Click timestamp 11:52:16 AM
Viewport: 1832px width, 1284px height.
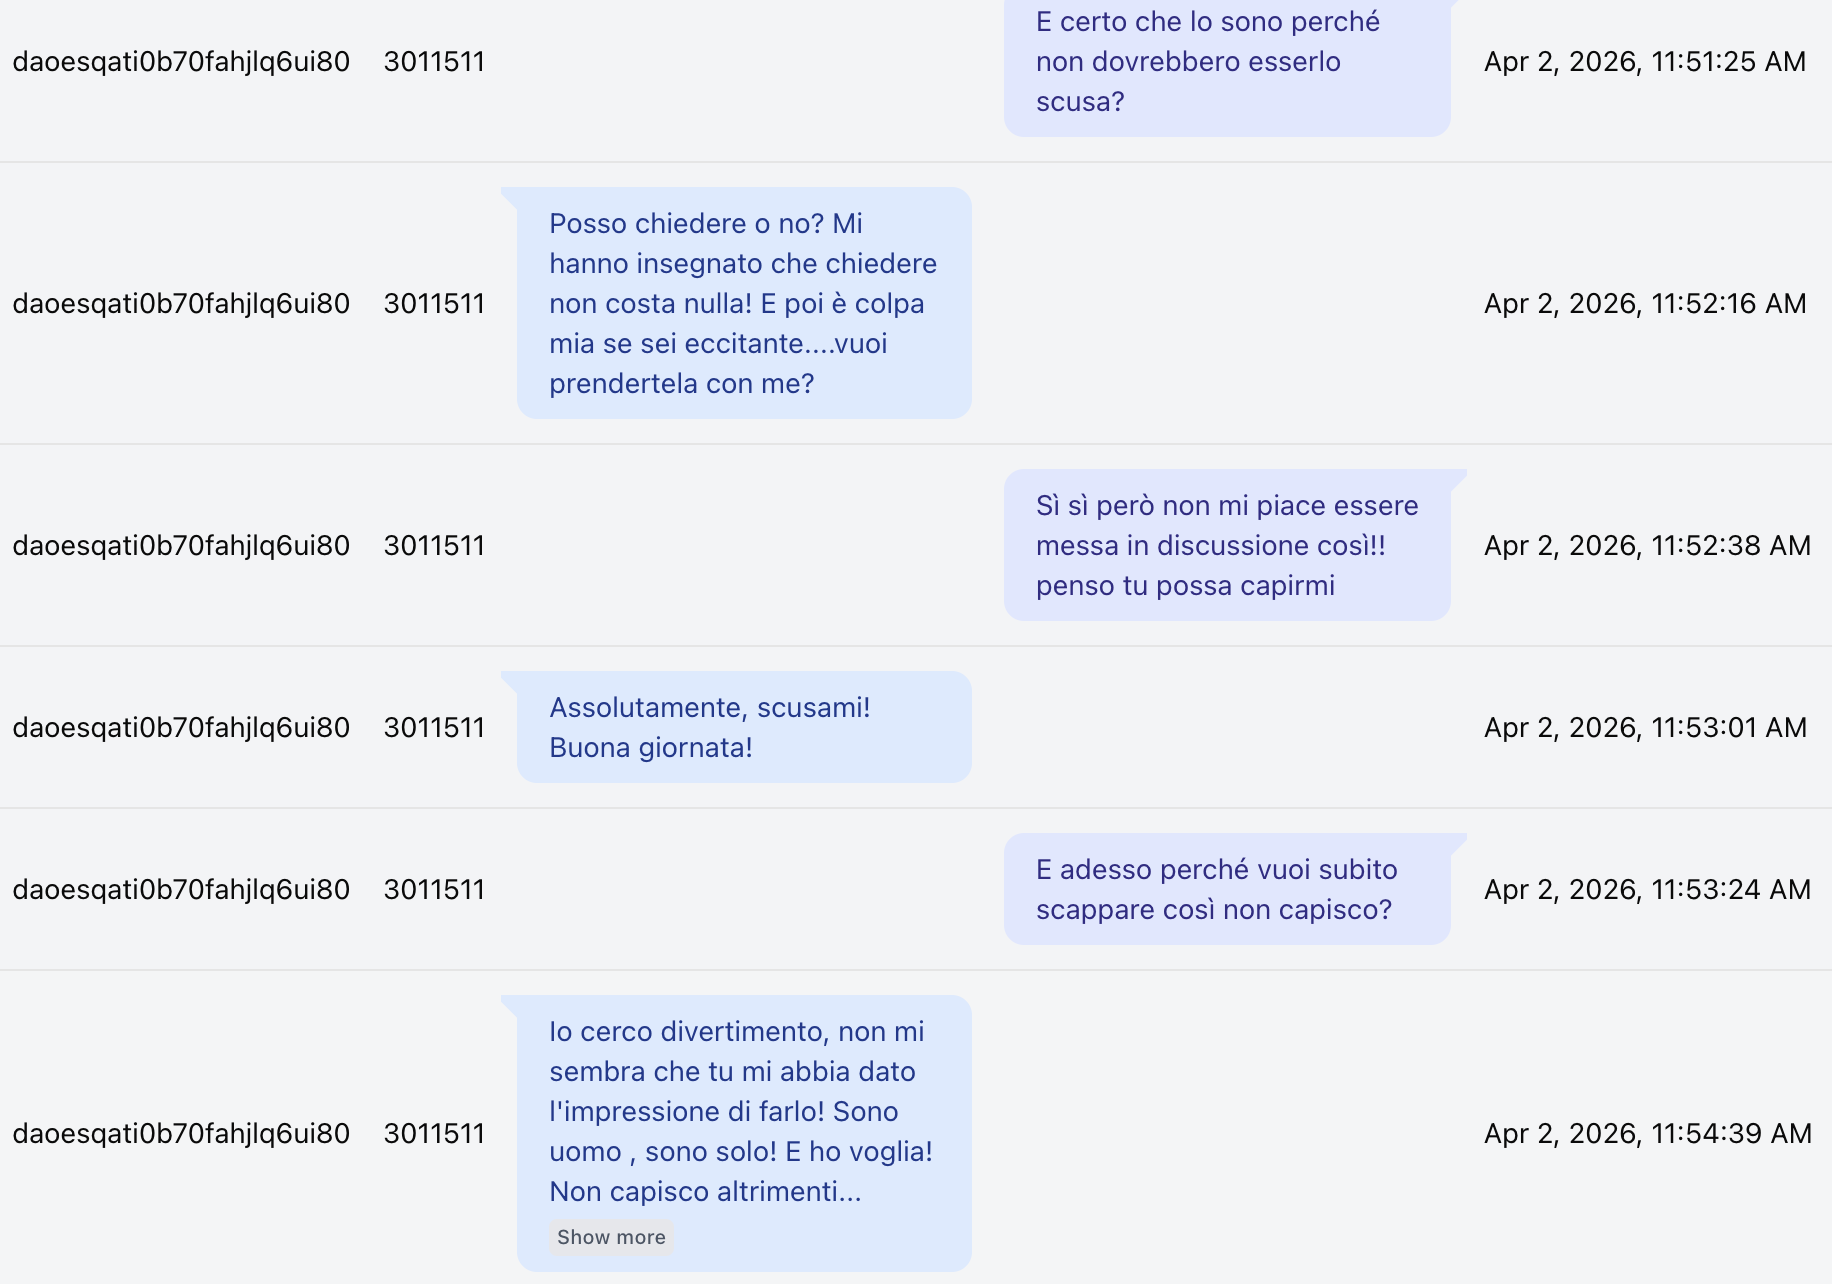(1645, 303)
